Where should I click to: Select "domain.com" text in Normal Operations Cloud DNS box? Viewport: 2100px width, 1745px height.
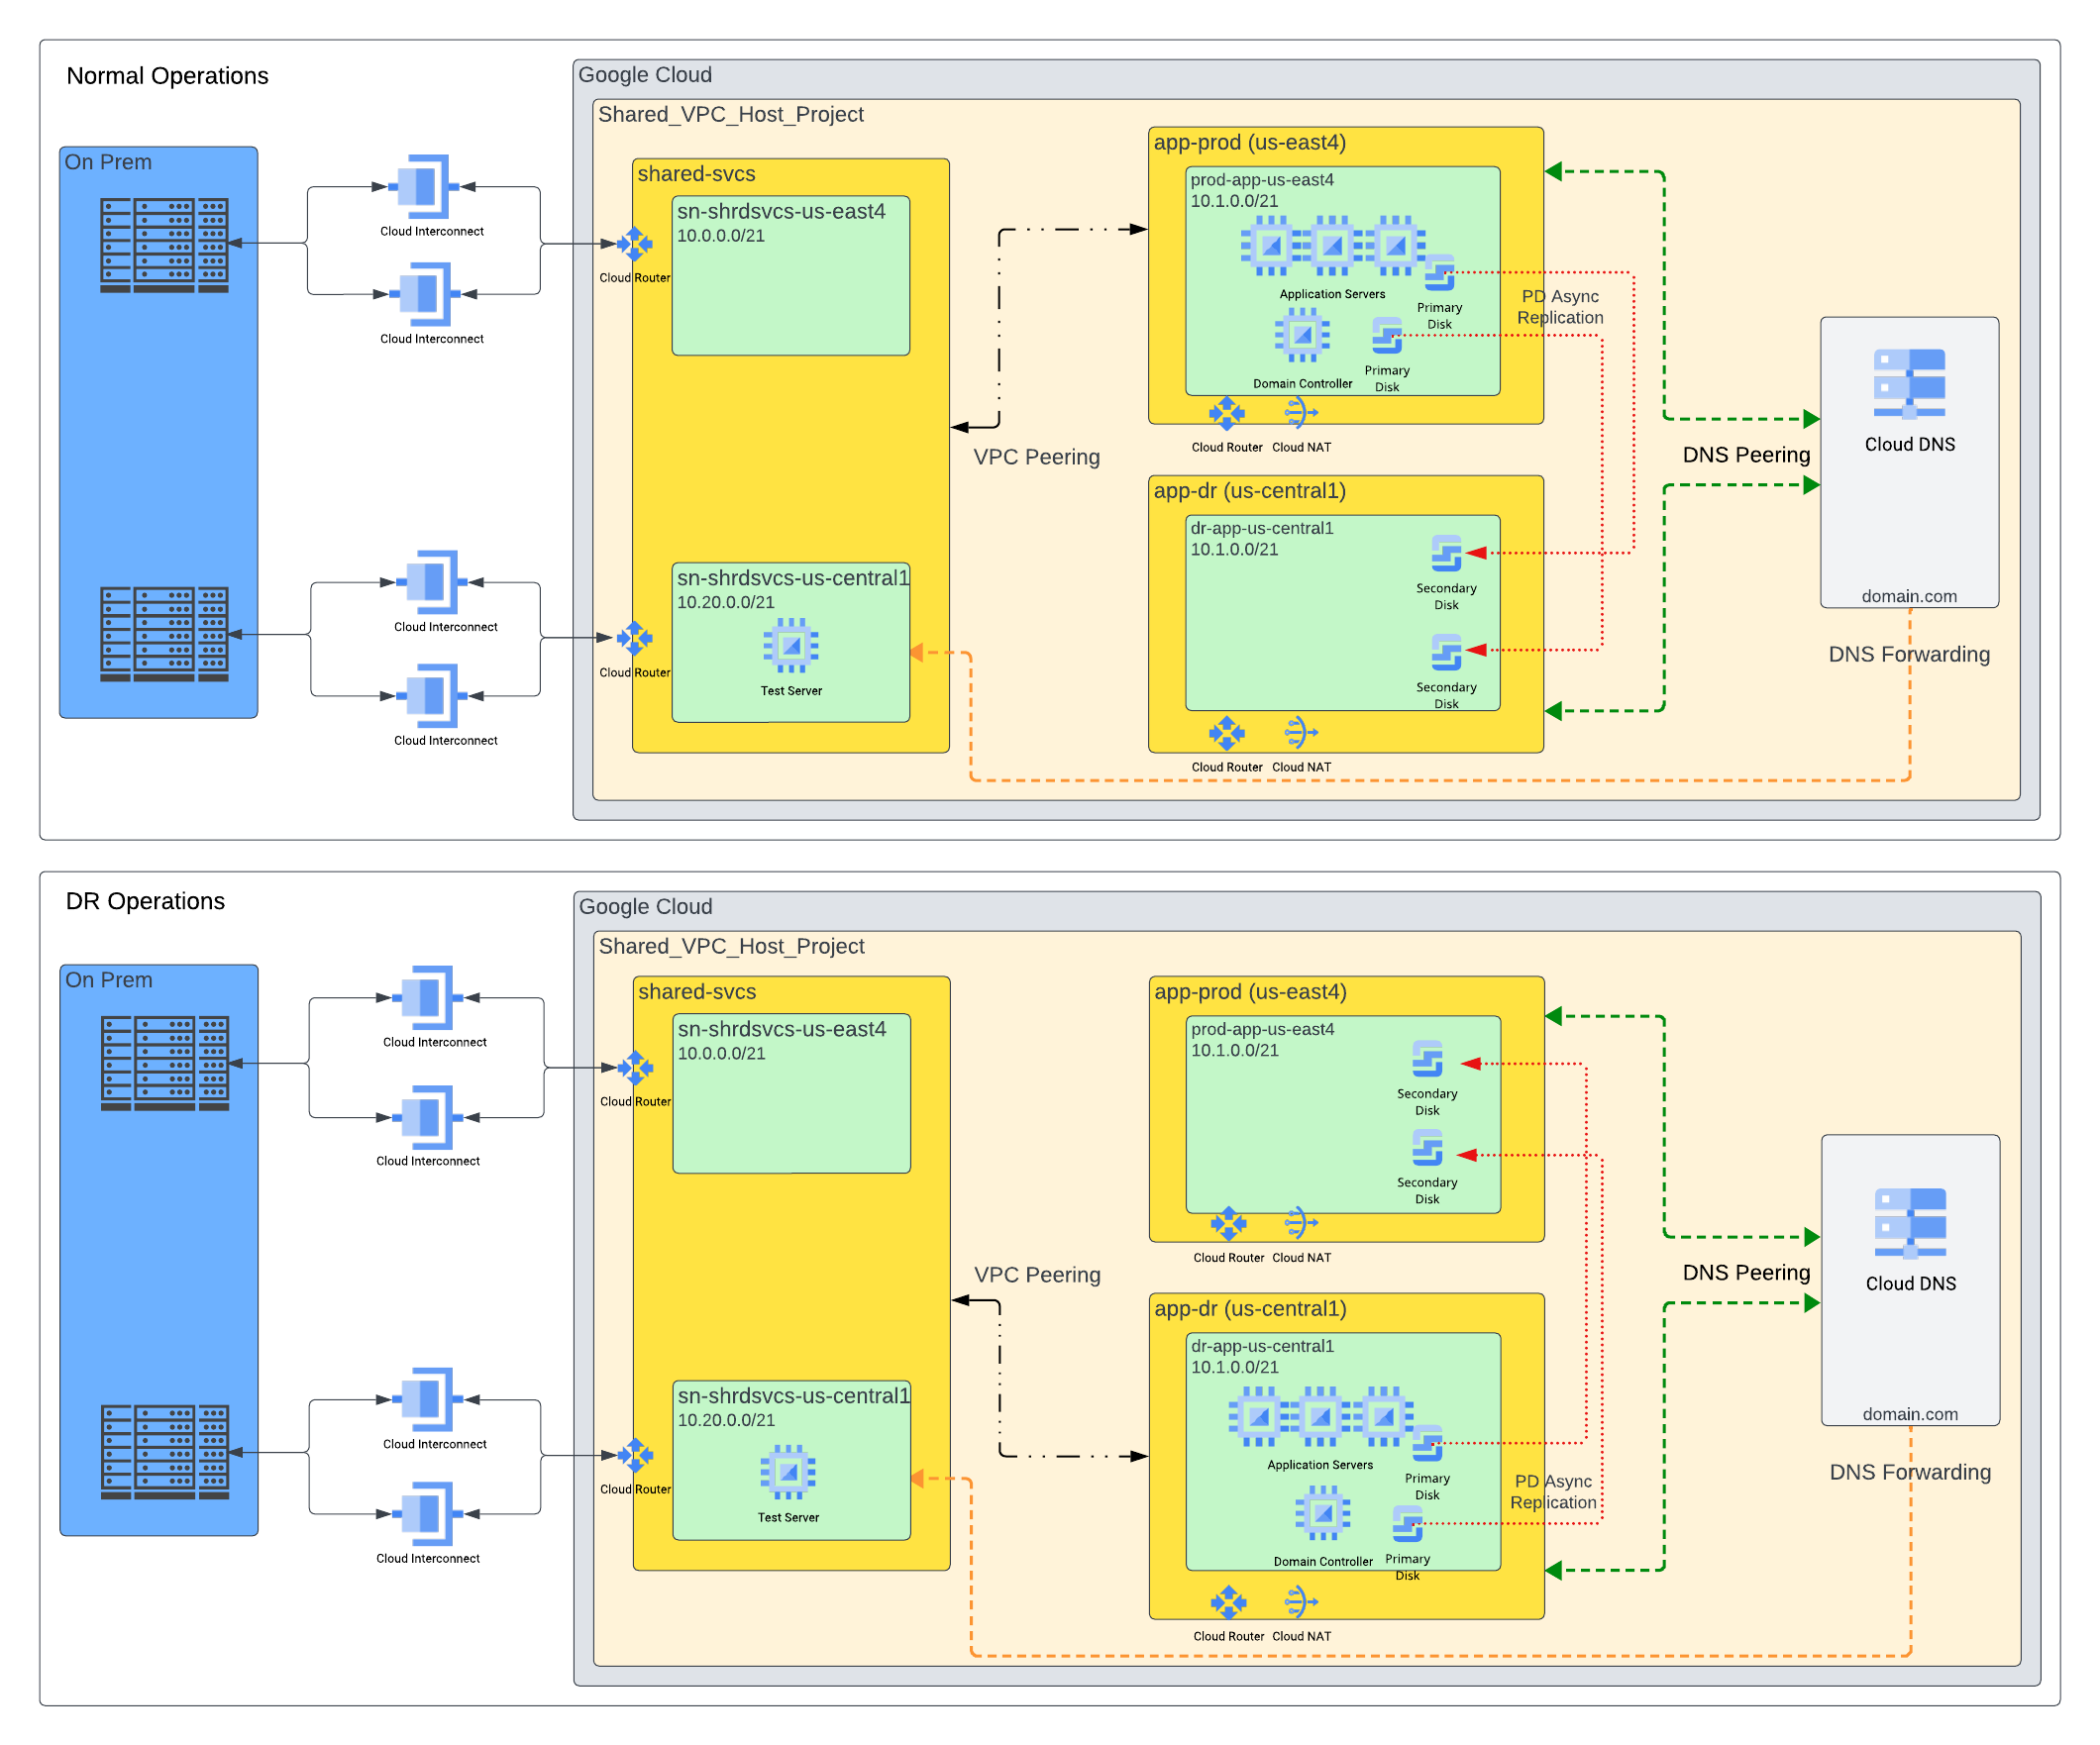[1909, 596]
